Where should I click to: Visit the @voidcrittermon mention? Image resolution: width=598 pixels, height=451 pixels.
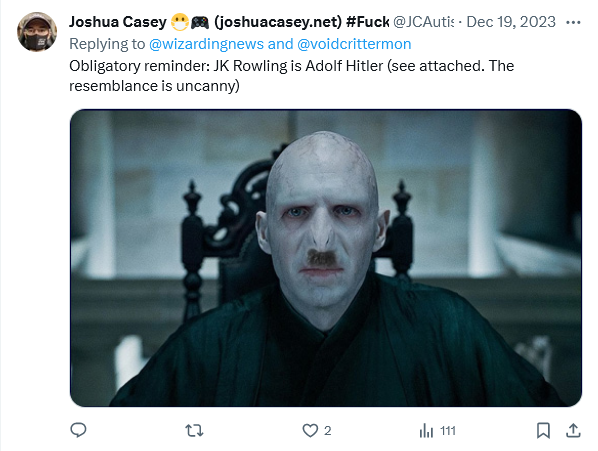(x=354, y=44)
